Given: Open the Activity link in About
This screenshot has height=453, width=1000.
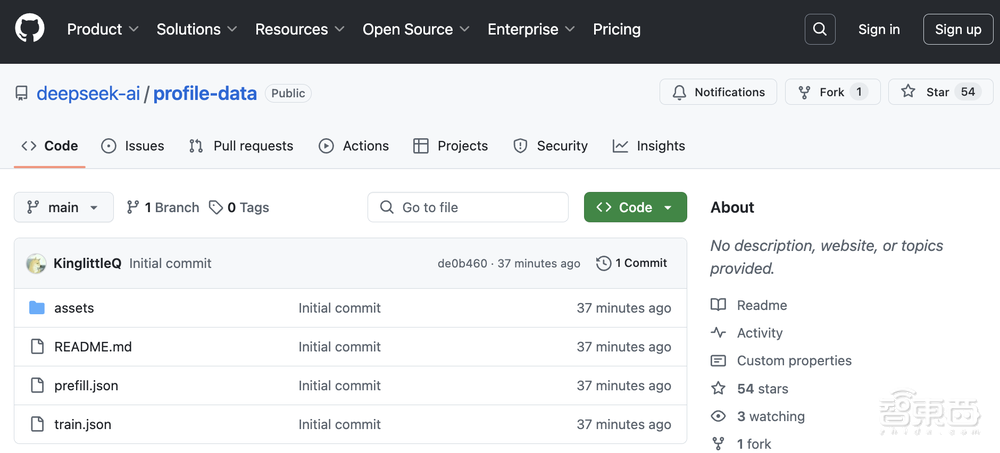Looking at the screenshot, I should [759, 333].
